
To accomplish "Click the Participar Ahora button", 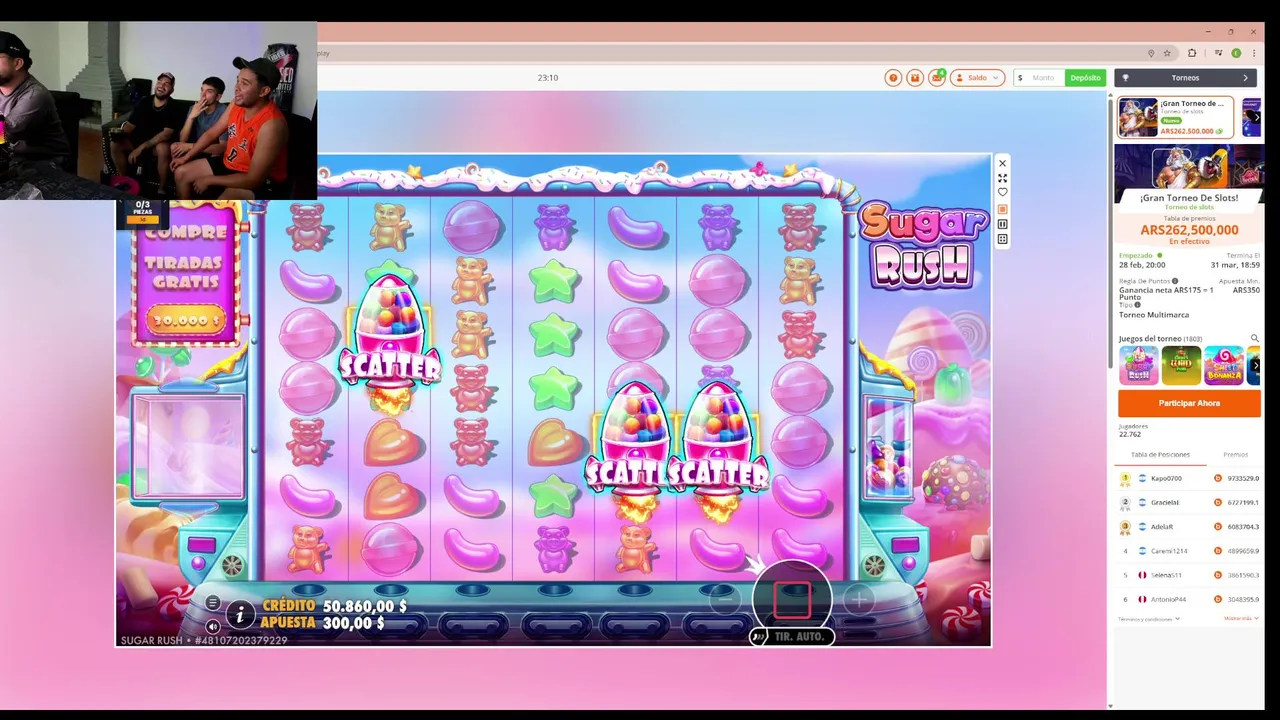I will [x=1189, y=403].
